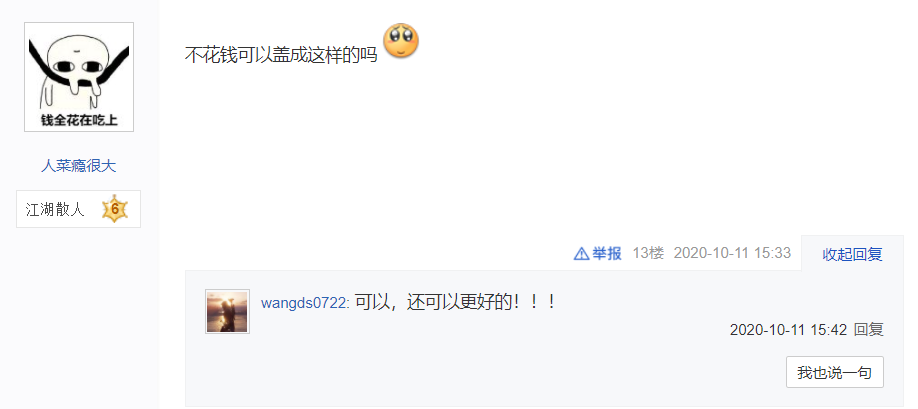
Task: Open the wangds0722 username link
Action: (x=305, y=303)
